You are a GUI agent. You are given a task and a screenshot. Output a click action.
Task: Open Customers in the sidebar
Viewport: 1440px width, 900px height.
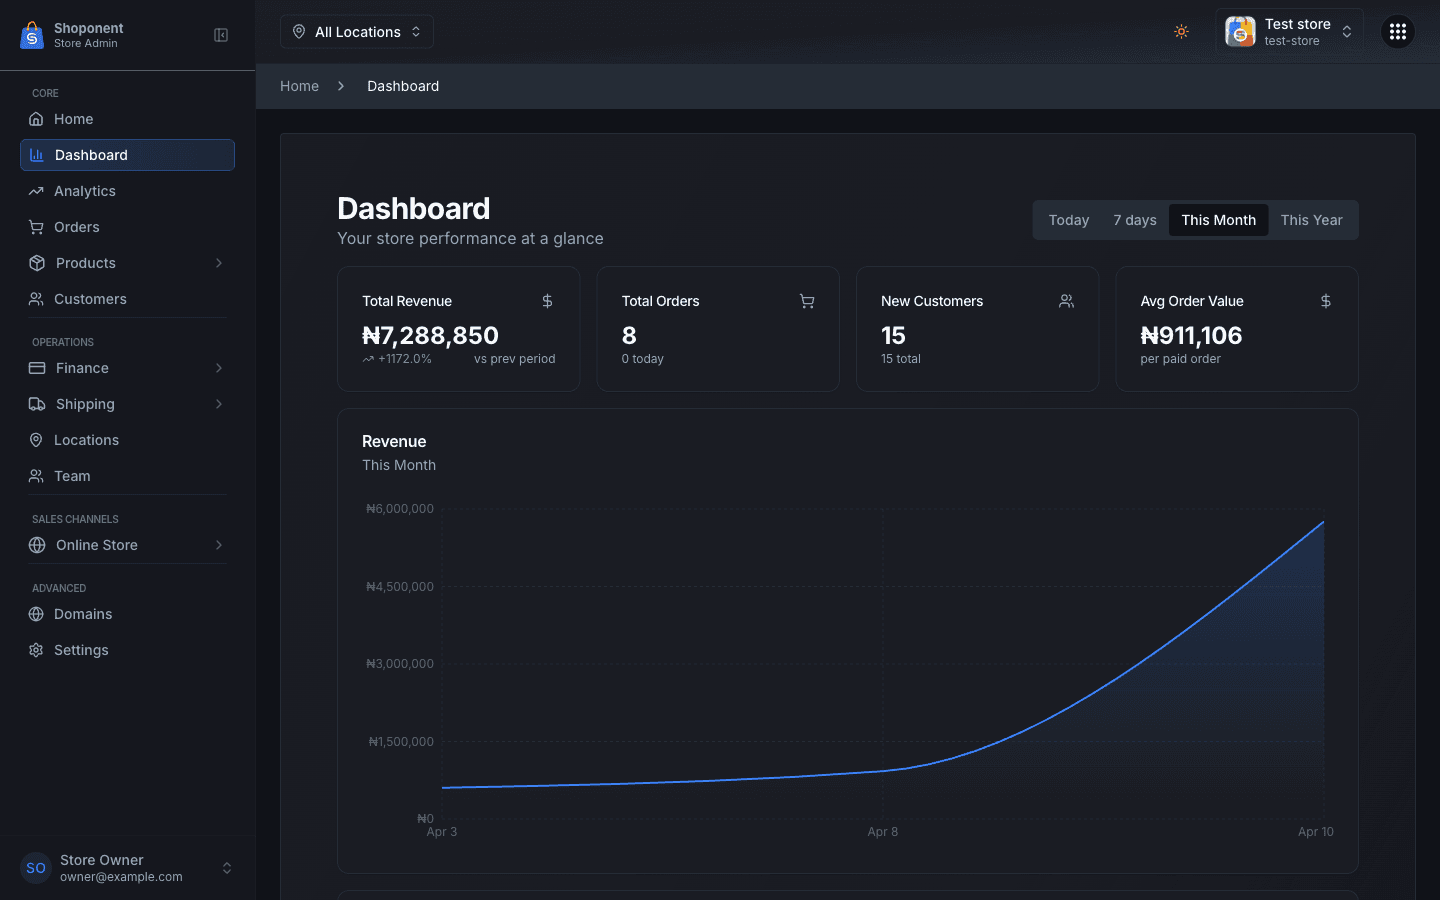pyautogui.click(x=127, y=299)
